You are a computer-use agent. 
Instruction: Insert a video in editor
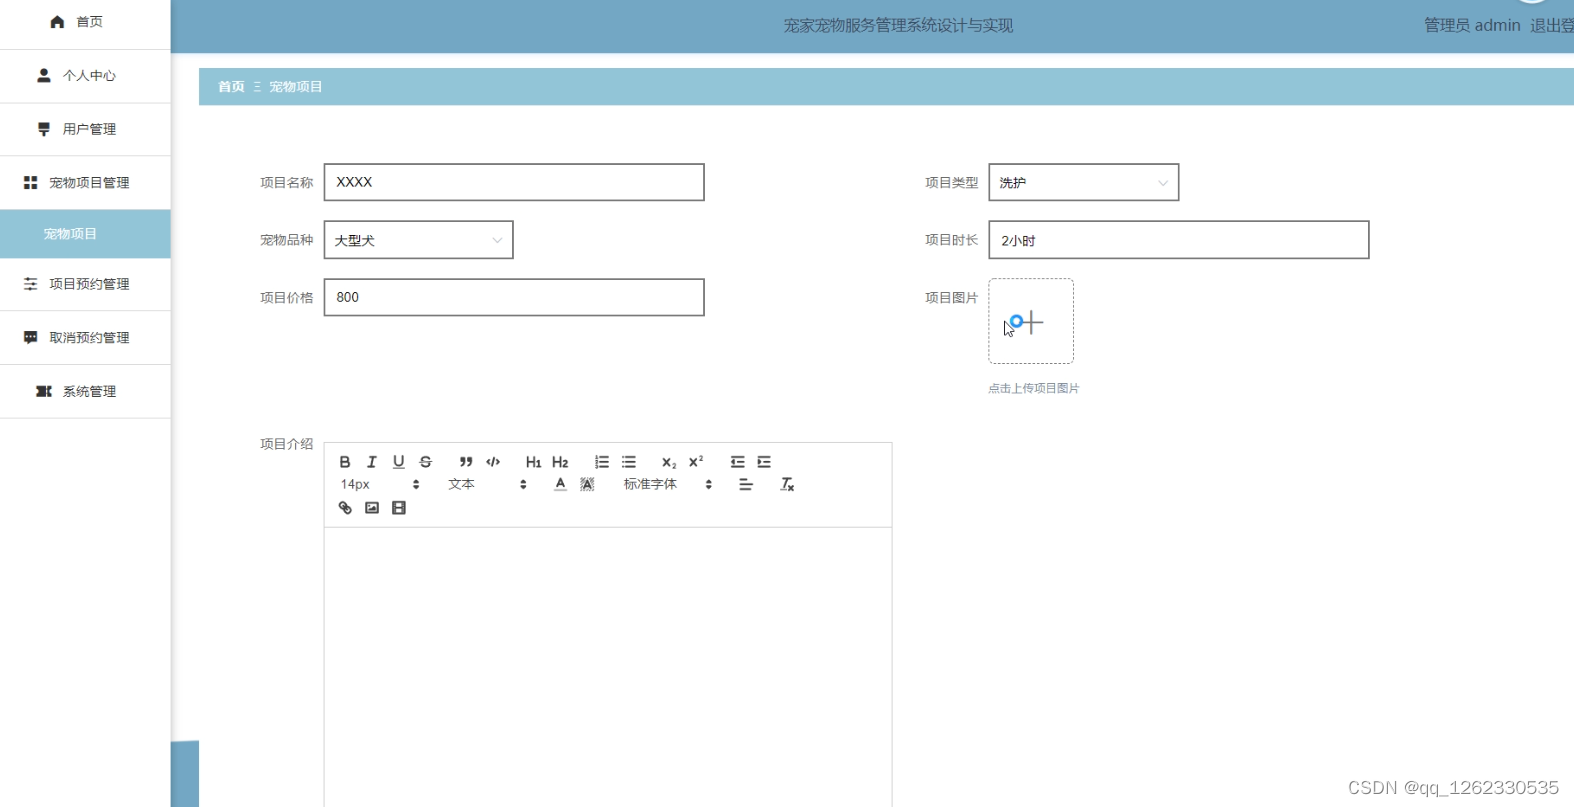coord(399,508)
